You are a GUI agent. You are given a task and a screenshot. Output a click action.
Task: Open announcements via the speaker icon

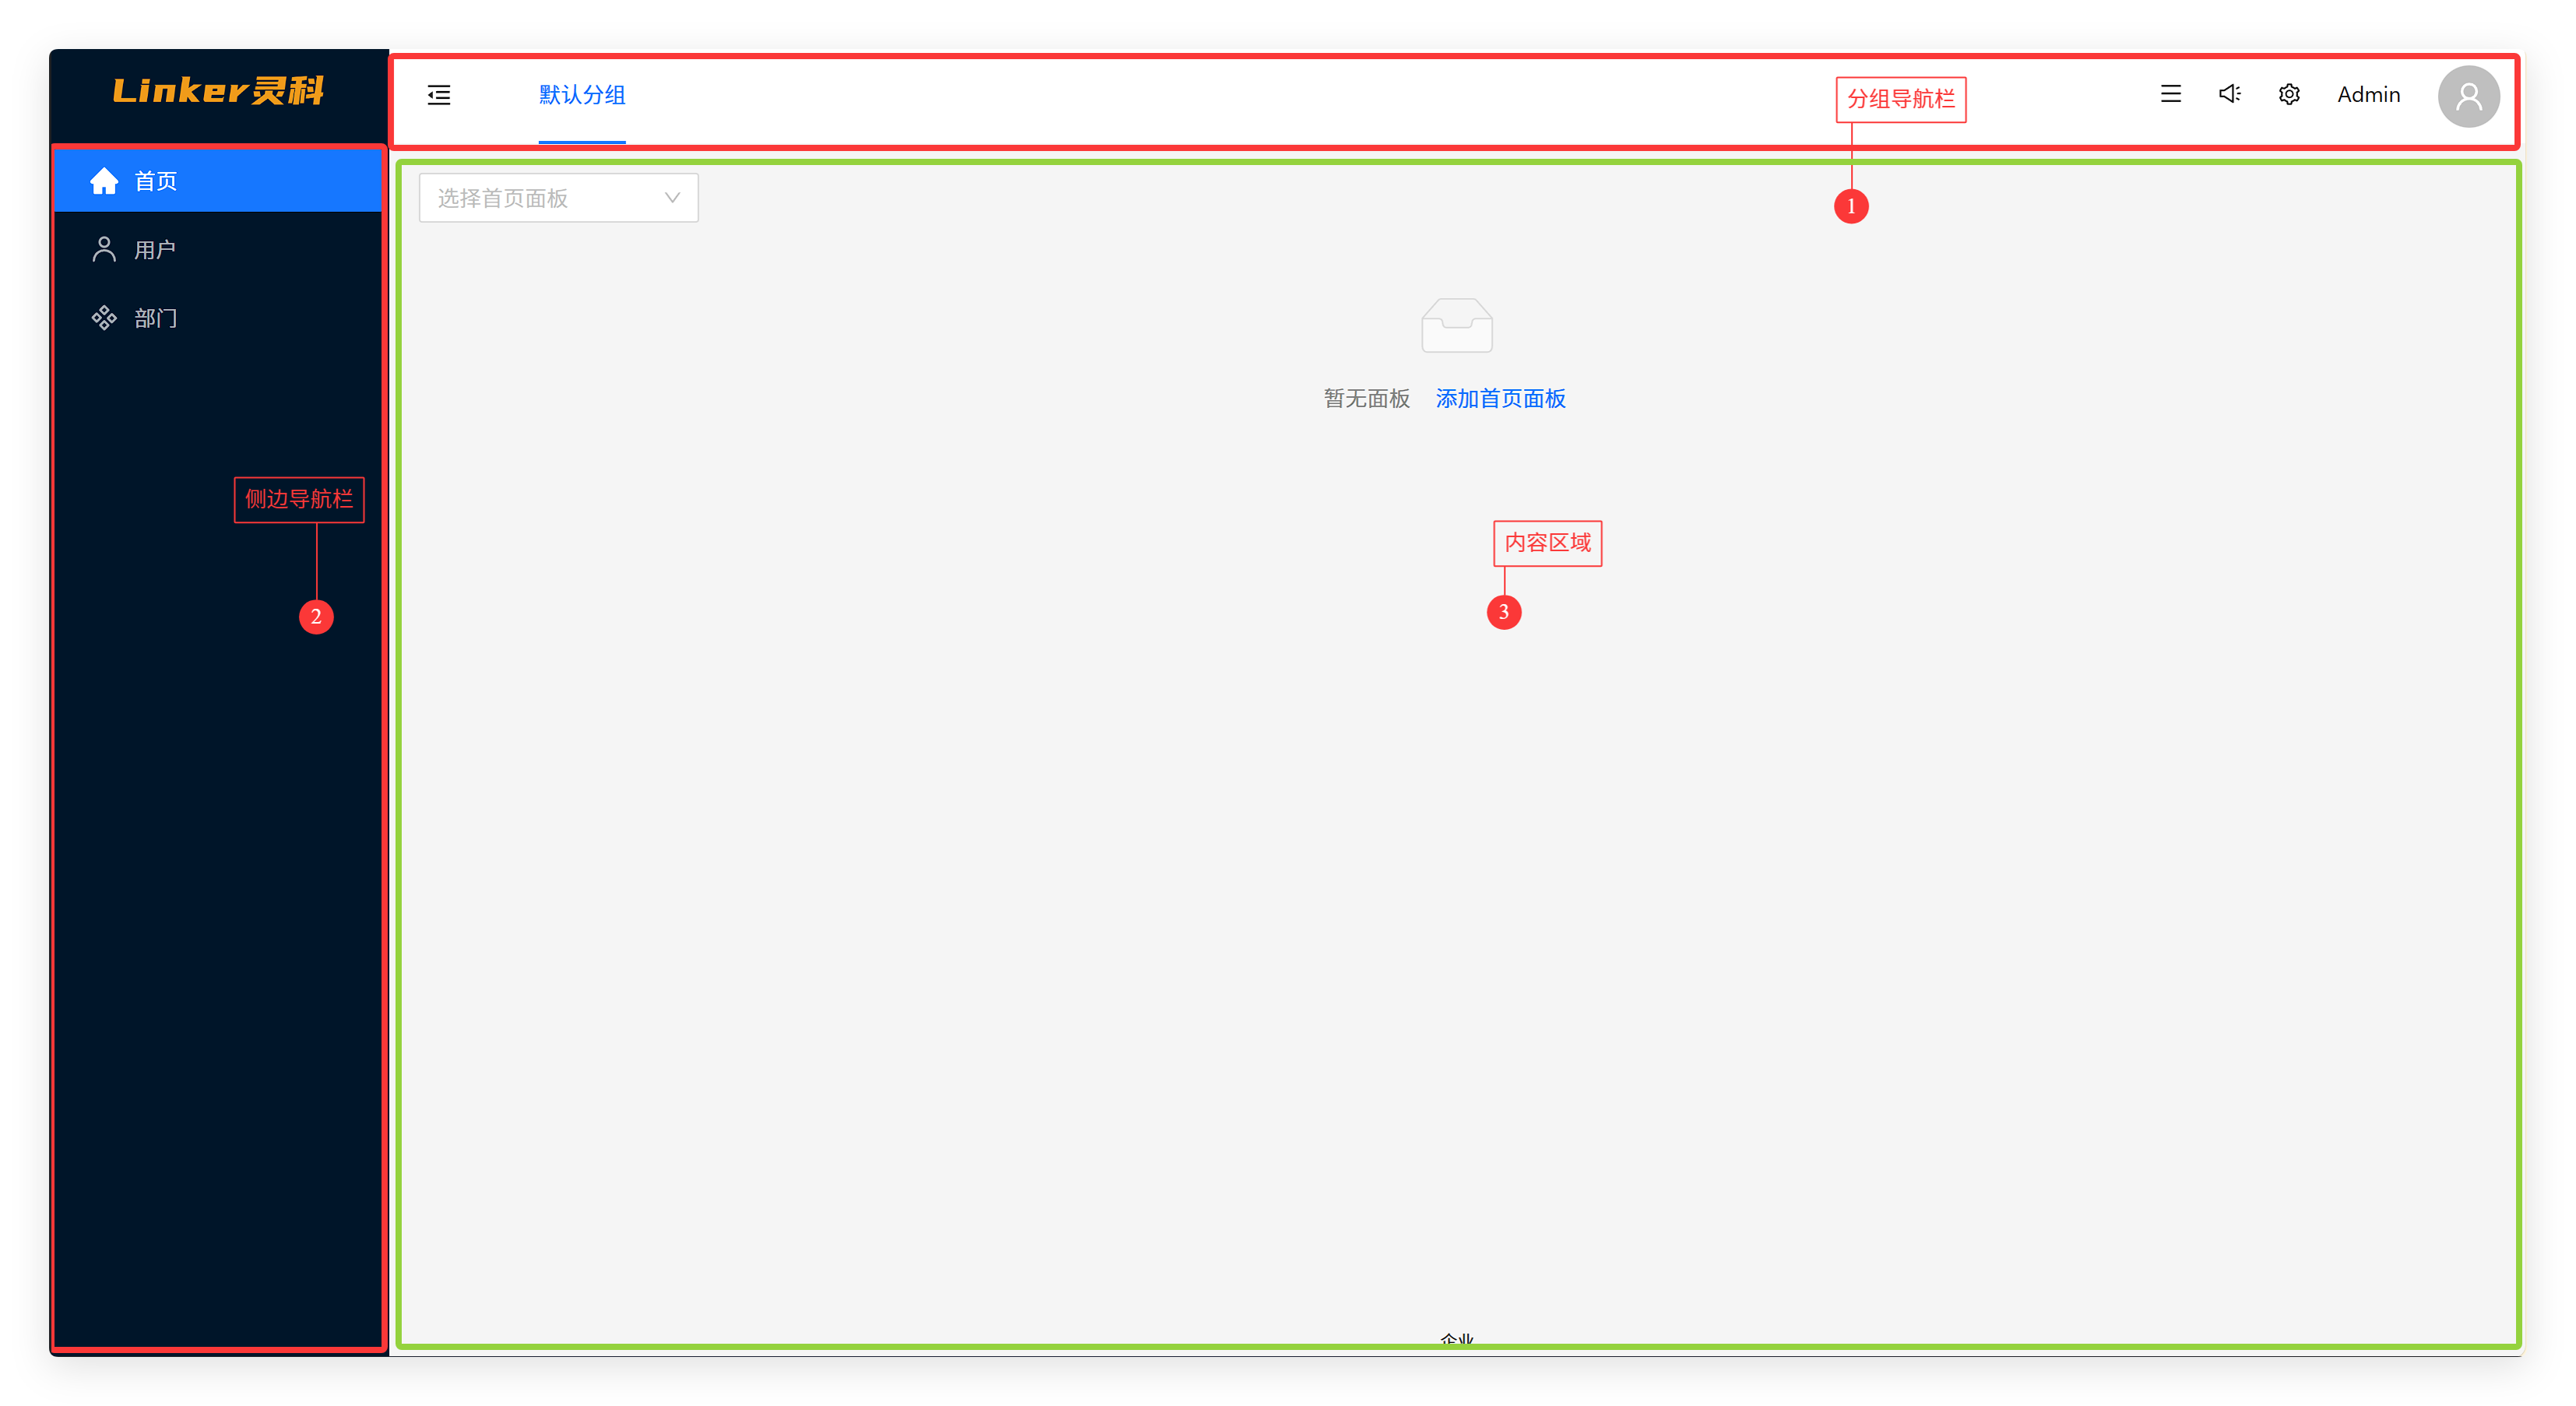(x=2229, y=94)
